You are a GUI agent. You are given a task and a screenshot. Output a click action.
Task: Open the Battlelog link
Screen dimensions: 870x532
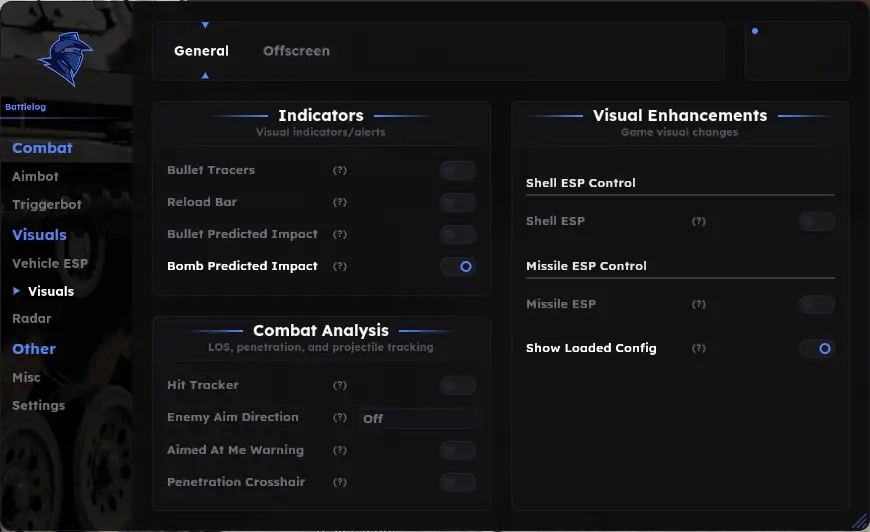point(26,107)
